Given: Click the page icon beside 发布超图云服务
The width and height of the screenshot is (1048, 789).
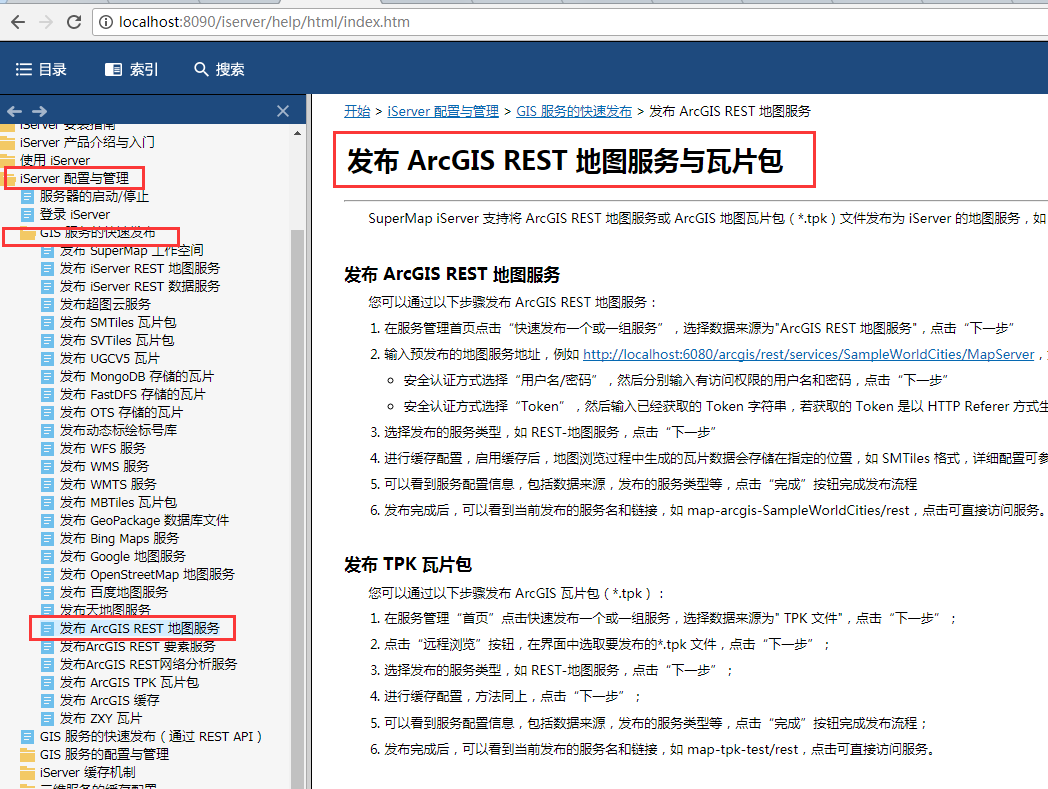Looking at the screenshot, I should 47,305.
